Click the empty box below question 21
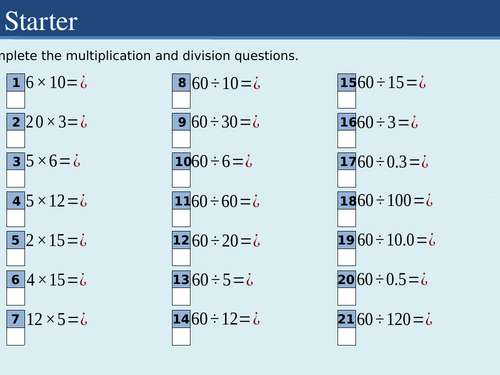500x375 pixels. (x=347, y=336)
